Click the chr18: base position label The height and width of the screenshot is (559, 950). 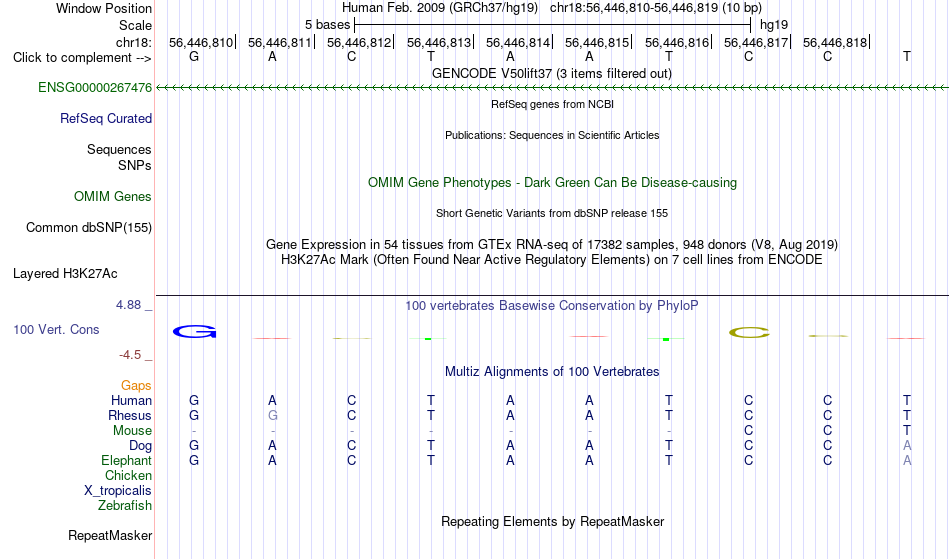coord(134,42)
